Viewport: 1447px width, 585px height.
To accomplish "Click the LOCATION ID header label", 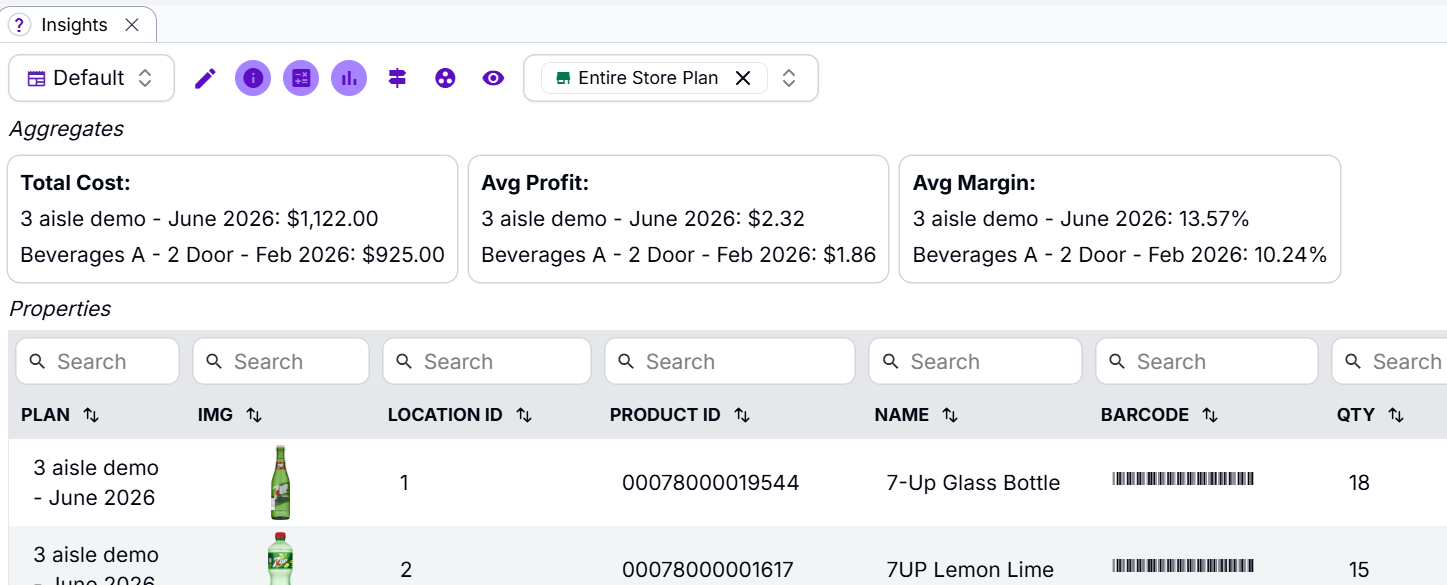I will pos(445,415).
